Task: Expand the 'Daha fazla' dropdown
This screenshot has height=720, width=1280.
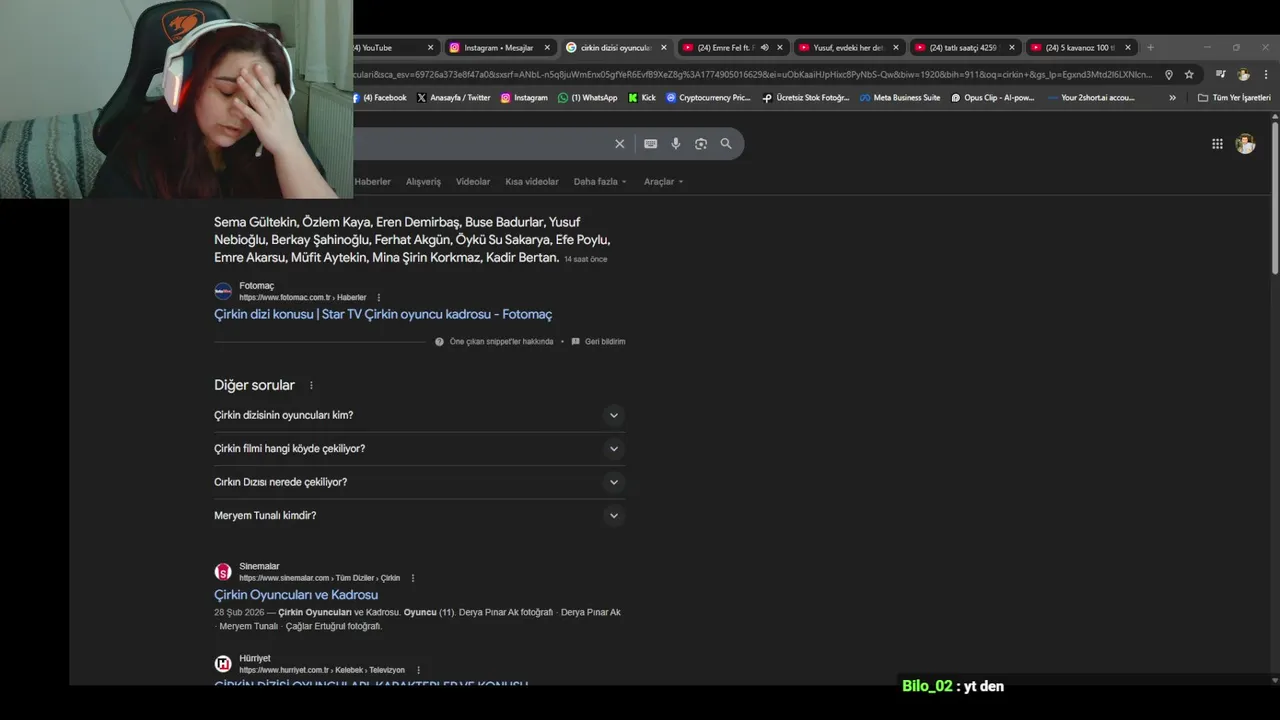Action: [600, 182]
